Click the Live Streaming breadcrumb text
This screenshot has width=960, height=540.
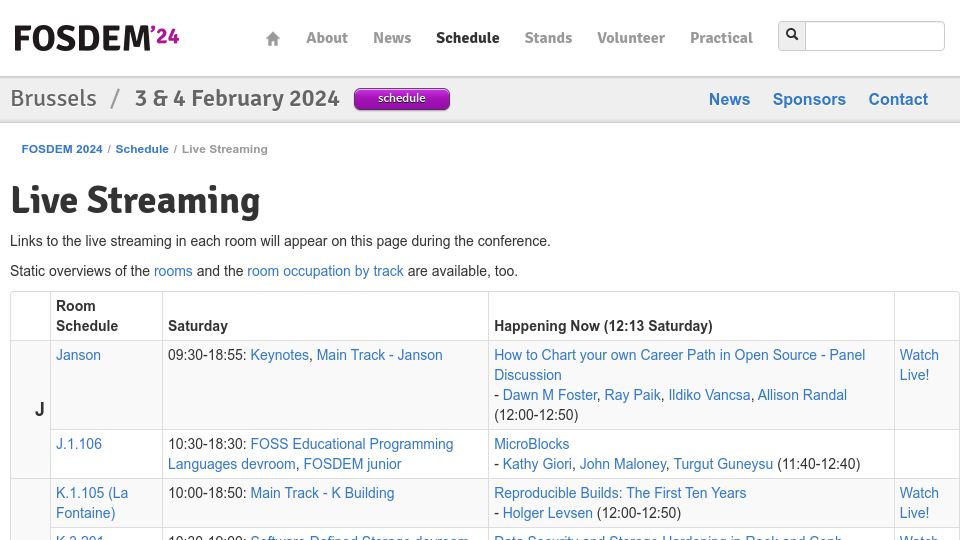(x=225, y=149)
